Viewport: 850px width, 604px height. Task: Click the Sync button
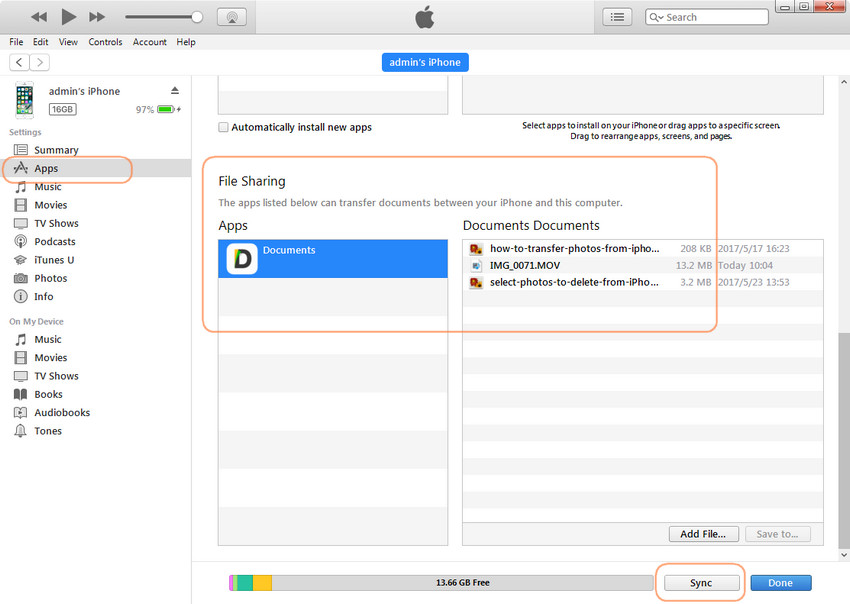click(x=701, y=583)
